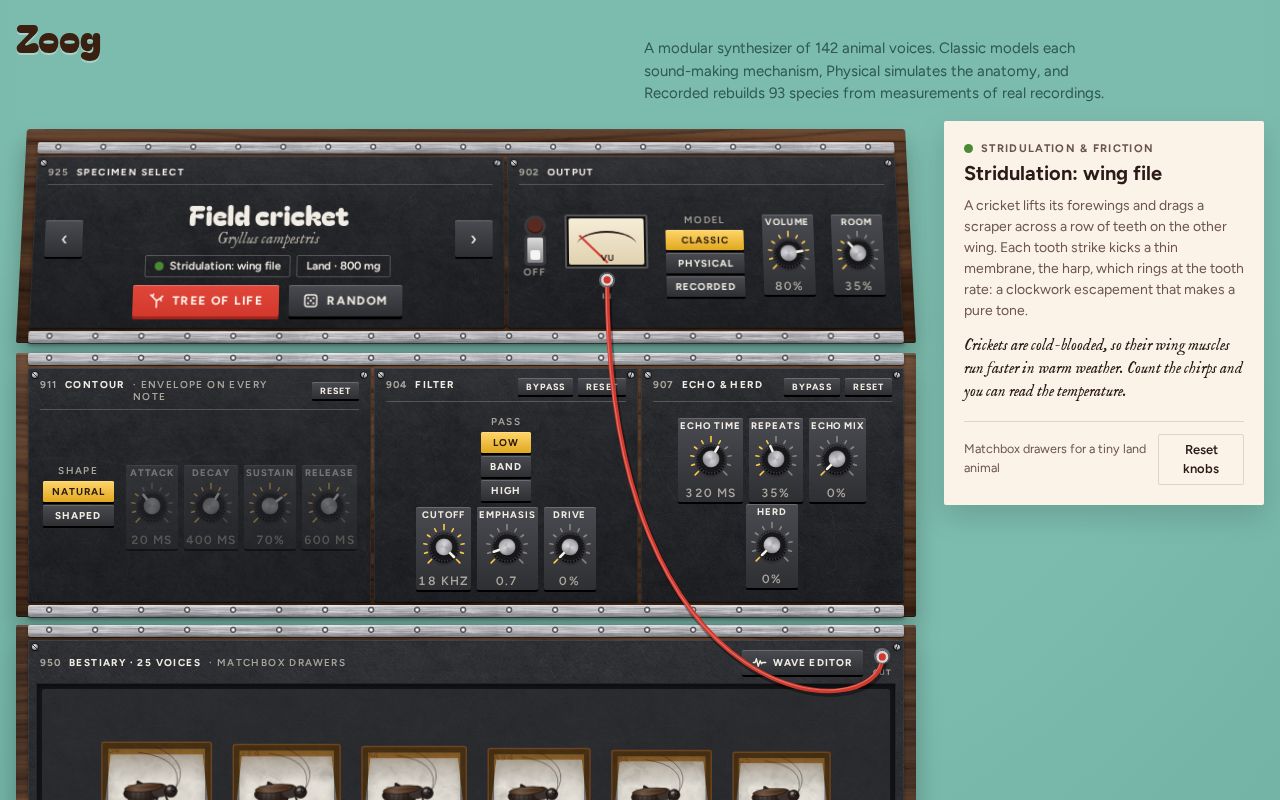The image size is (1280, 800).
Task: Reset the Echo & Herd module
Action: (x=868, y=387)
